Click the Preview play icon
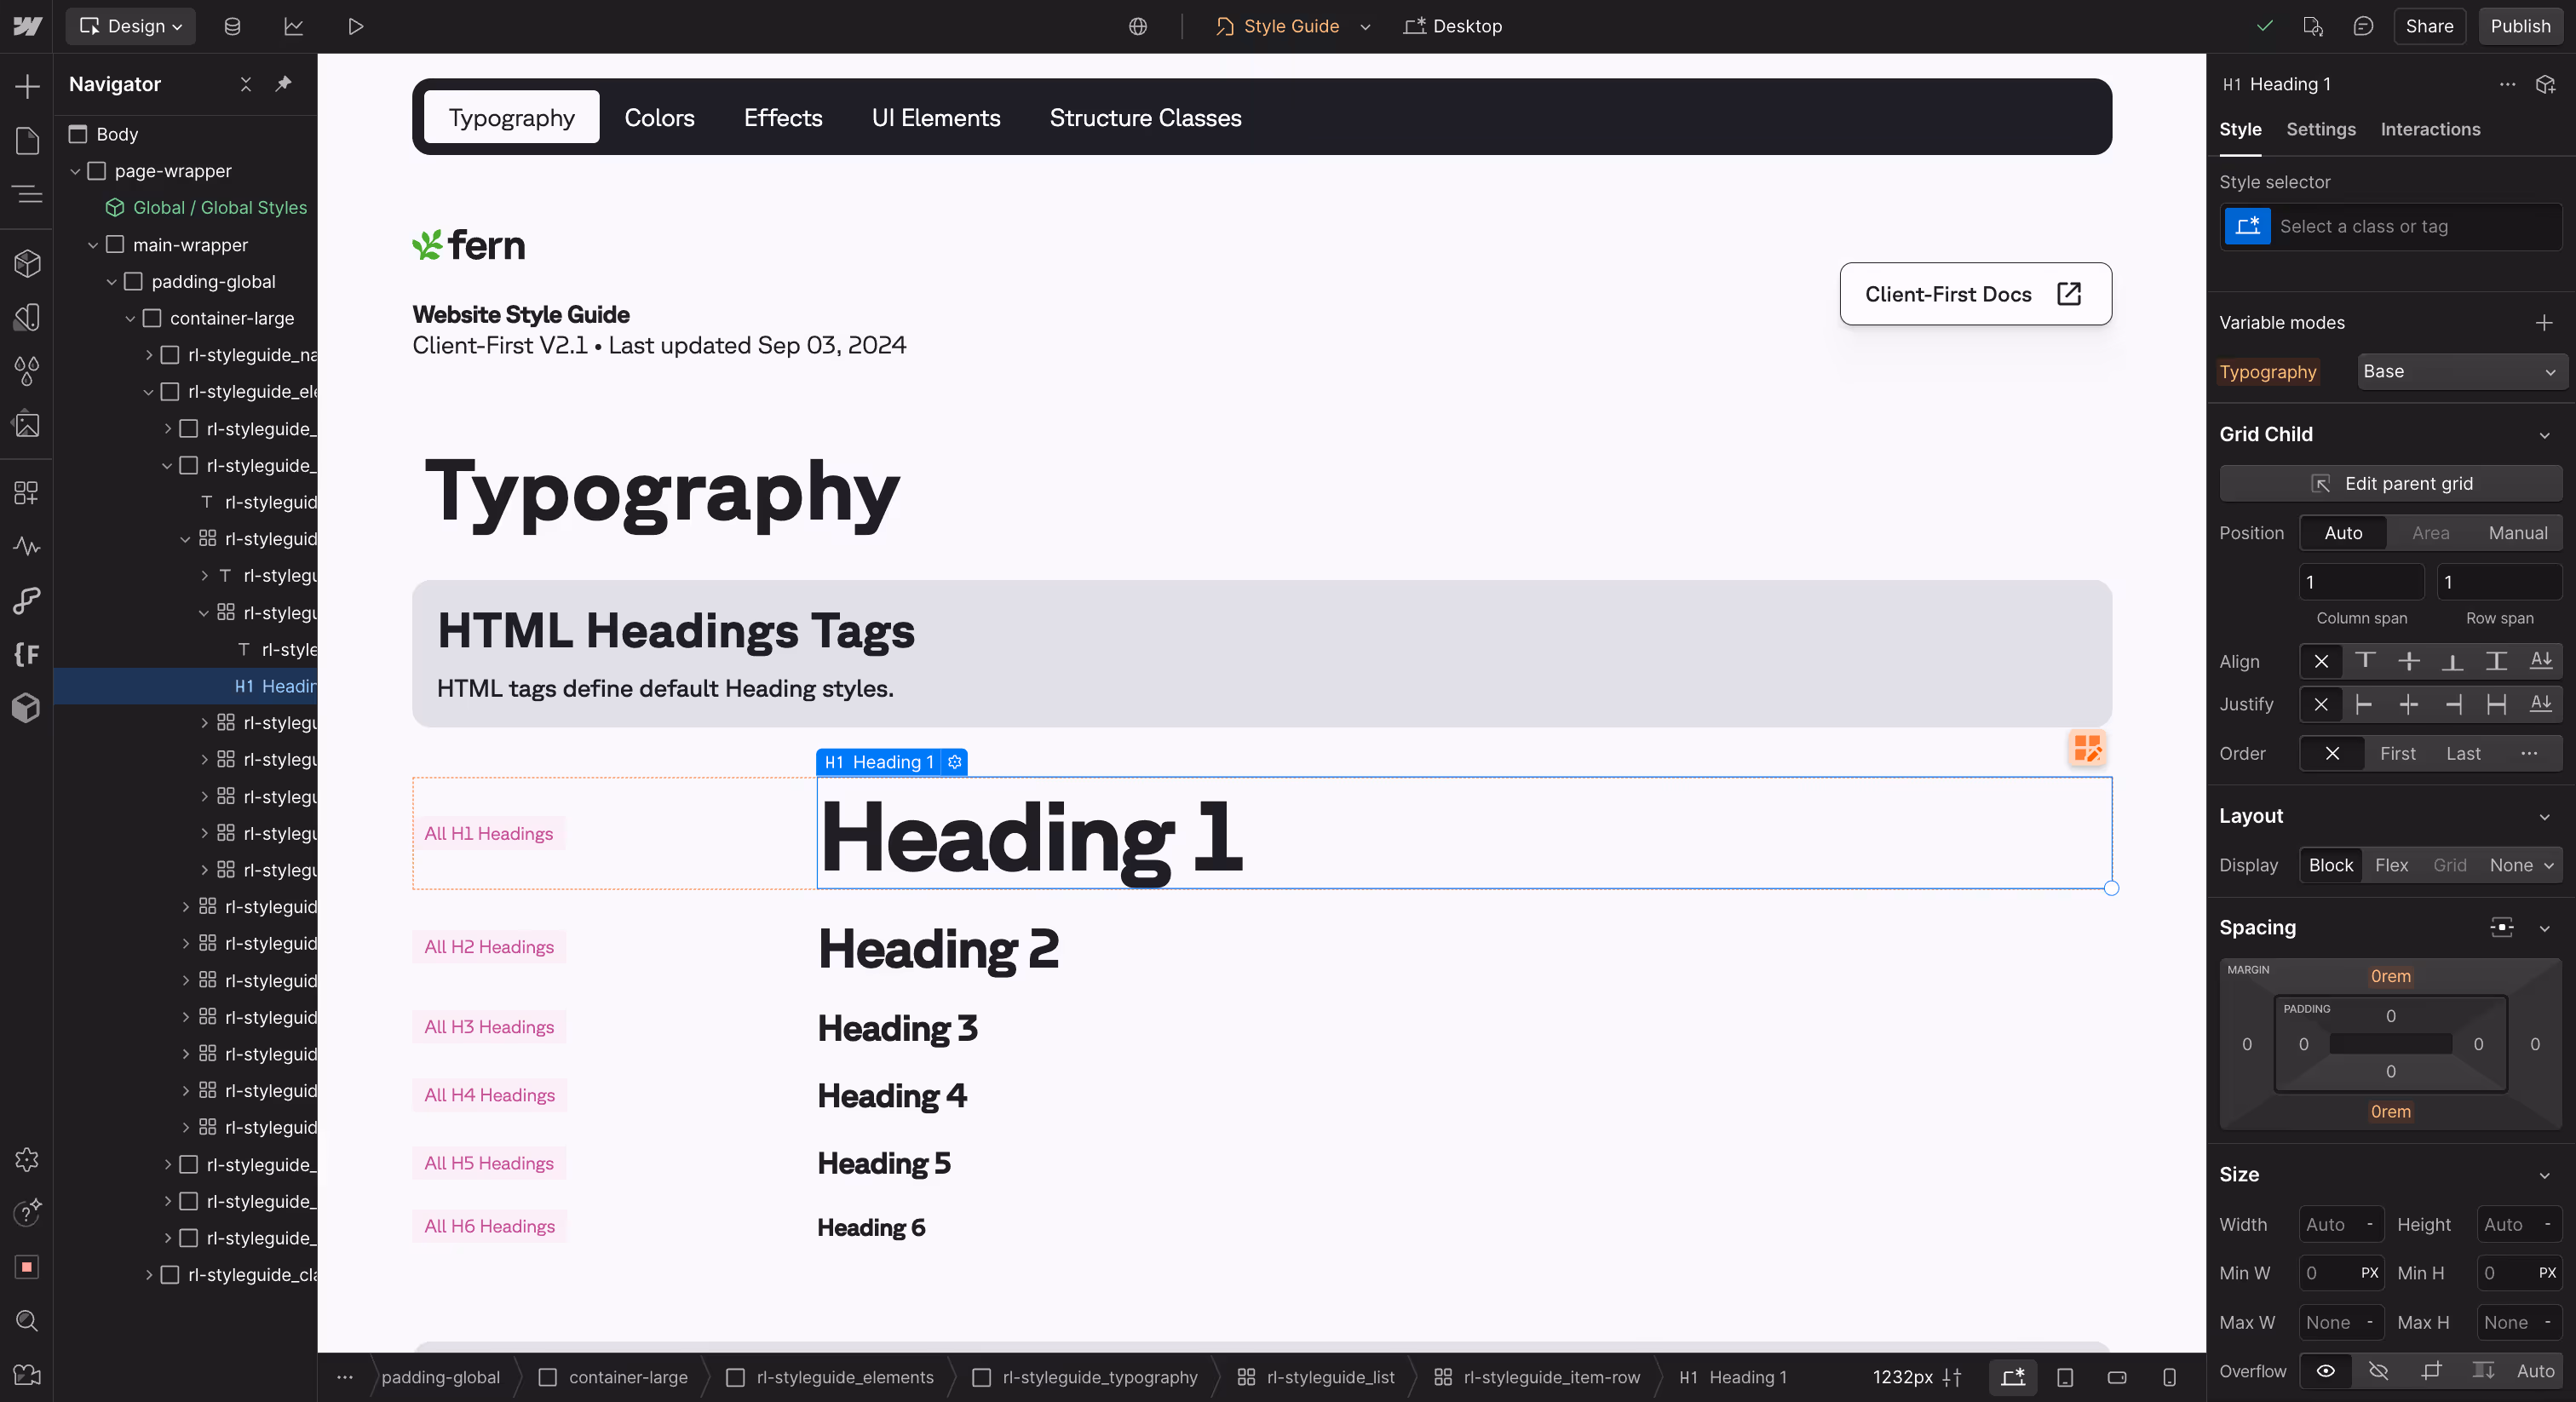The width and height of the screenshot is (2576, 1402). (x=355, y=26)
